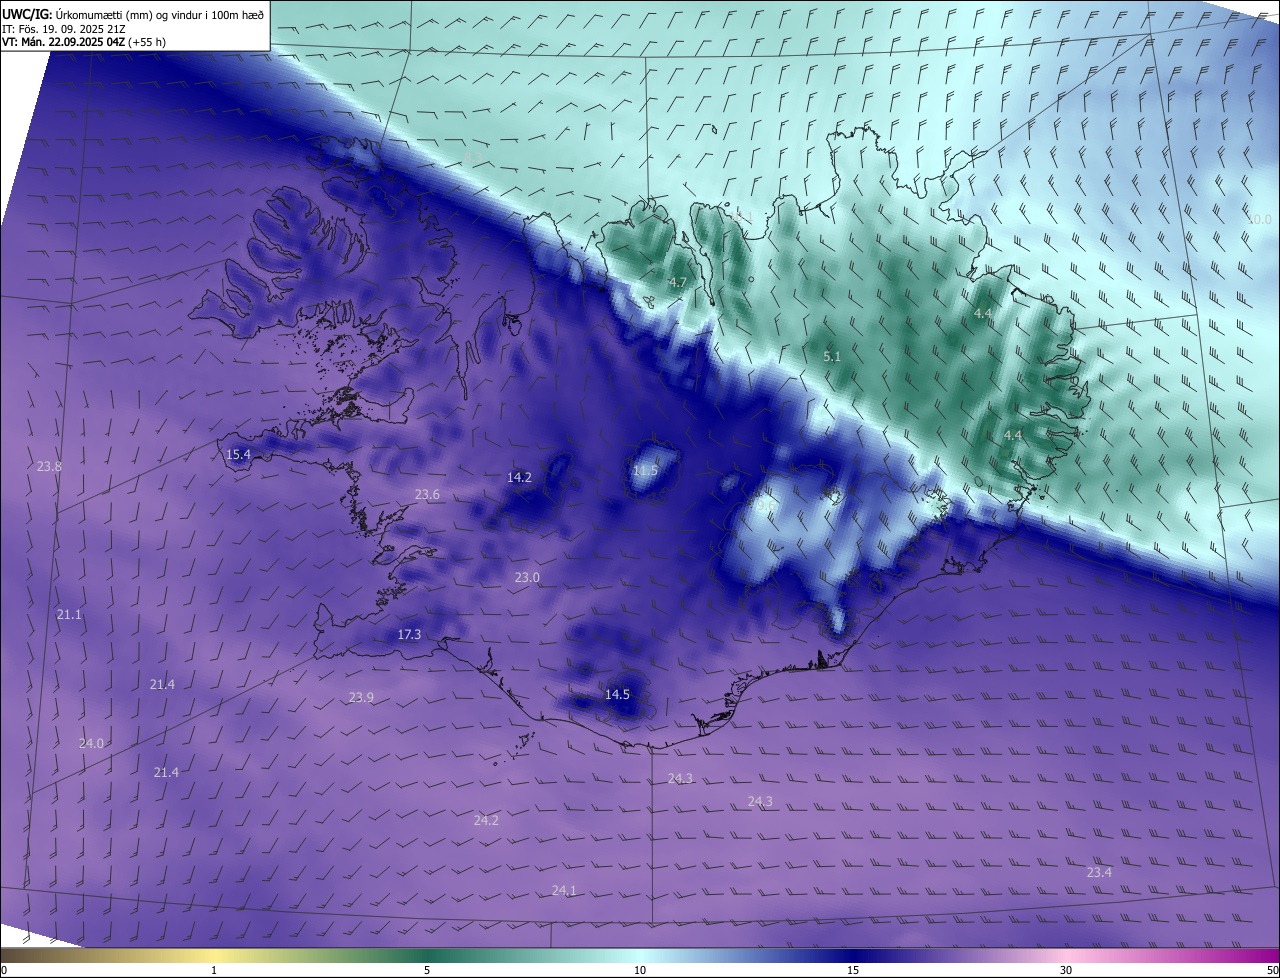Screen dimensions: 1280x978
Task: Click the 21.1 value label on the map
Action: pyautogui.click(x=69, y=614)
